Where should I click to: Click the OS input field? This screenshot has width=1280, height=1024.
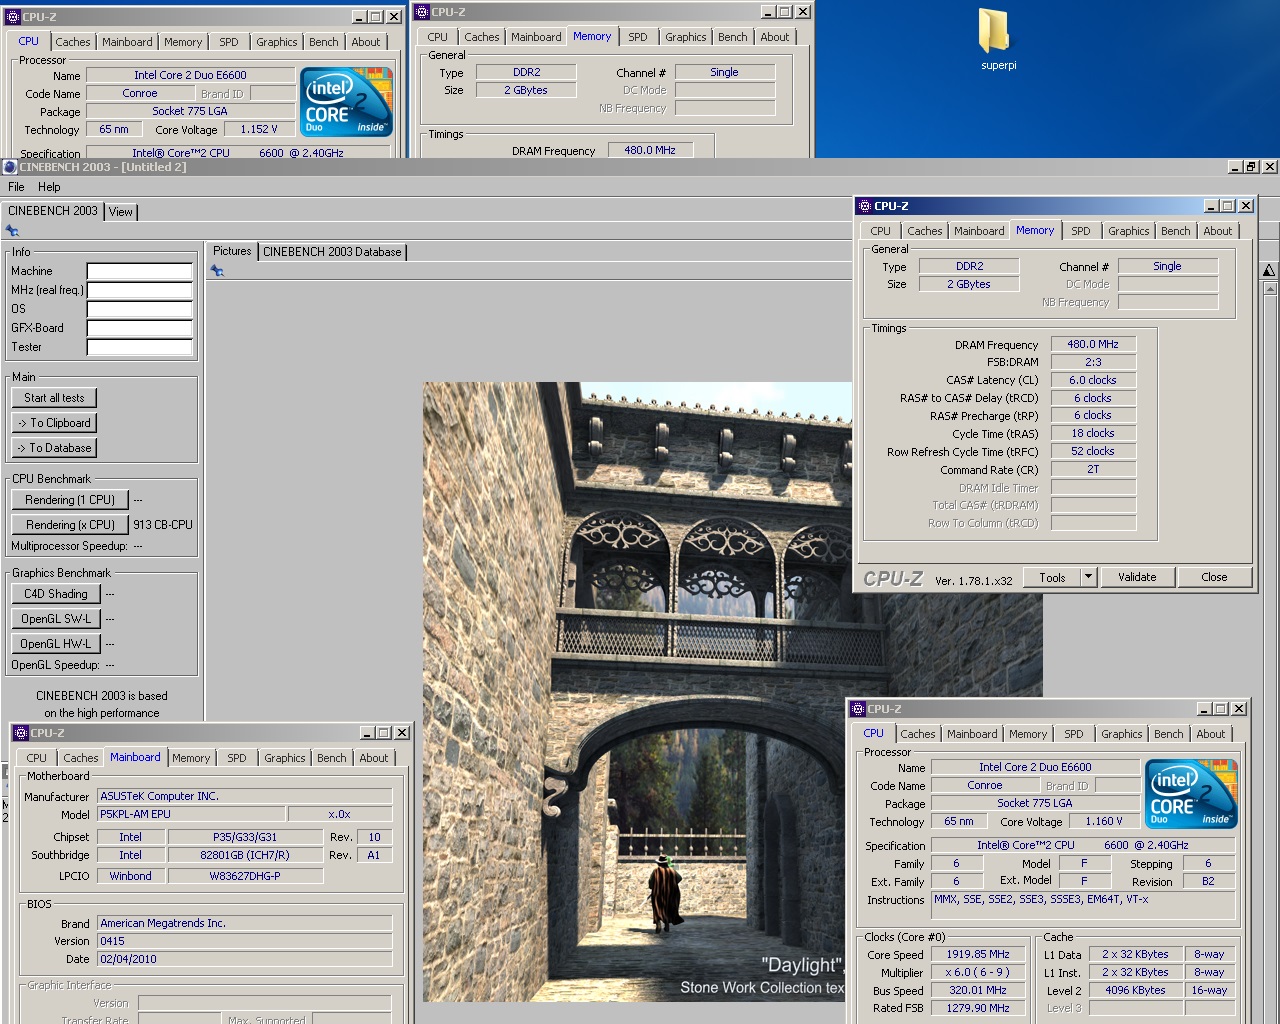[140, 309]
